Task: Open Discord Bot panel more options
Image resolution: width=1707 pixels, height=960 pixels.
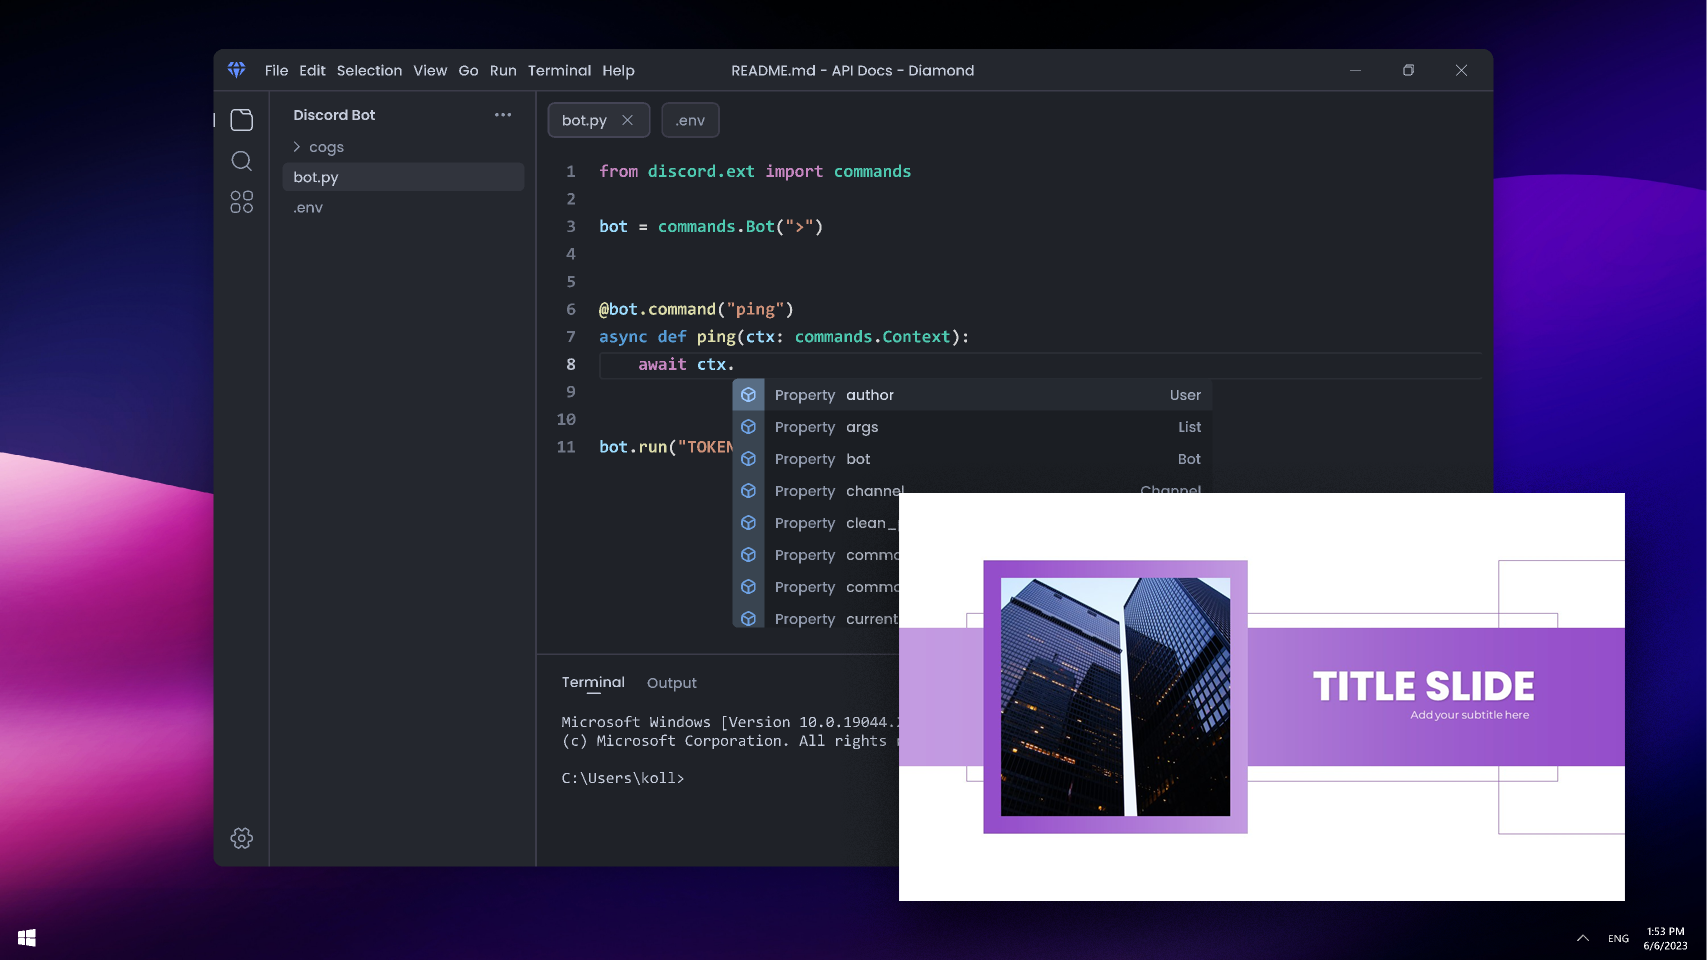Action: coord(502,115)
